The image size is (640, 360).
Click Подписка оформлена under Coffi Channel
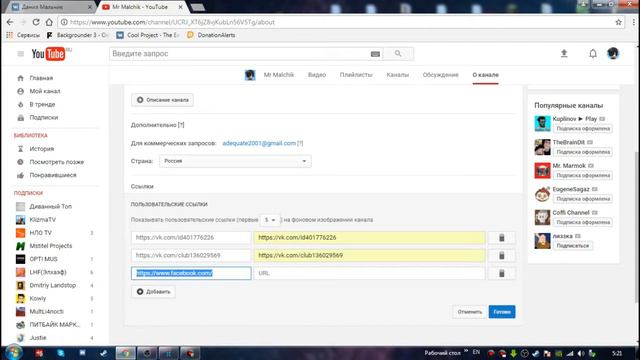(x=583, y=222)
